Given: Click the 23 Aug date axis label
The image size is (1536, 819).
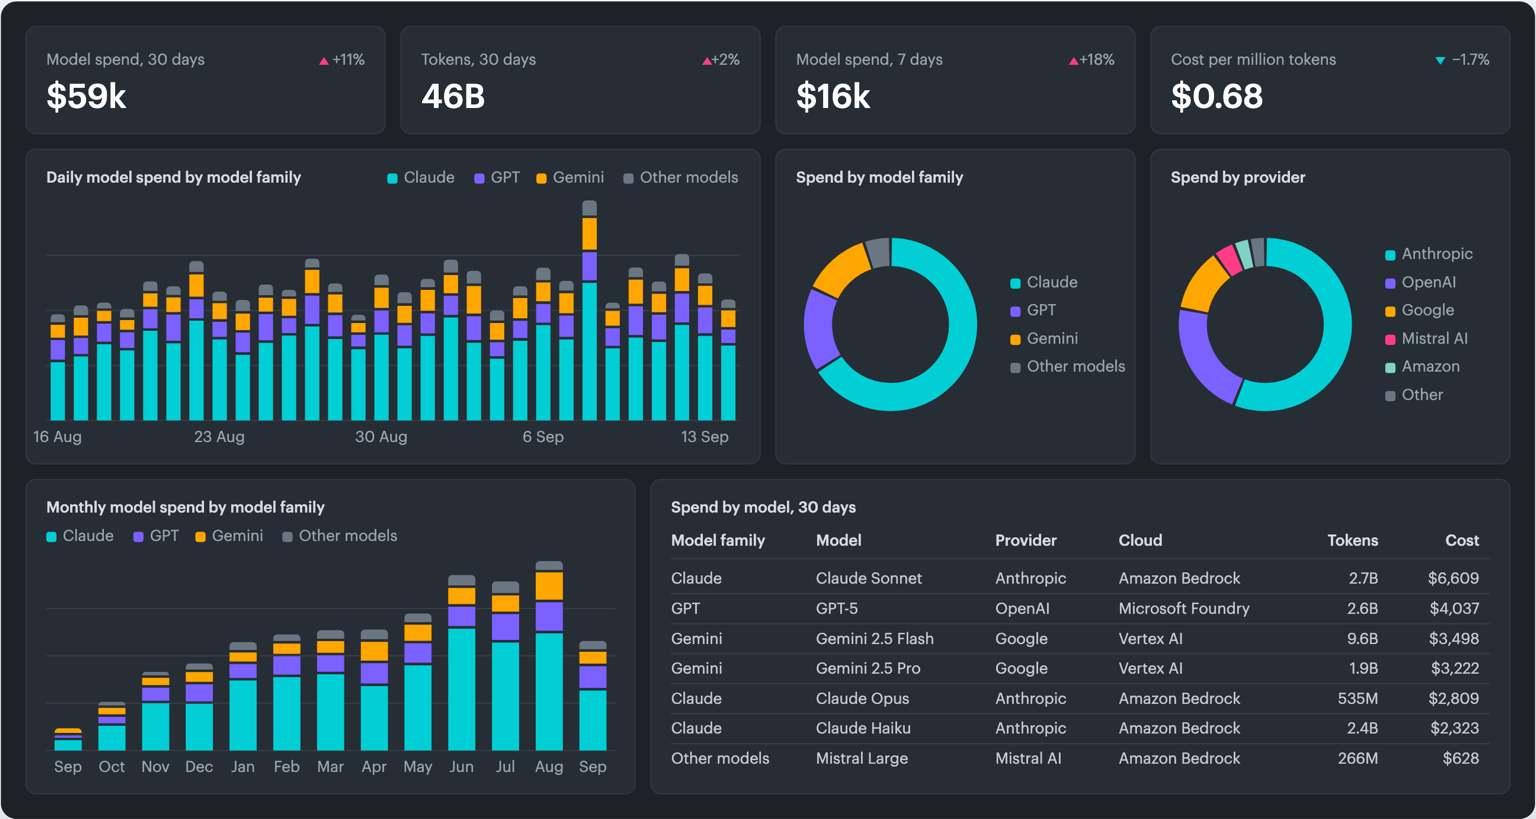Looking at the screenshot, I should [x=219, y=437].
